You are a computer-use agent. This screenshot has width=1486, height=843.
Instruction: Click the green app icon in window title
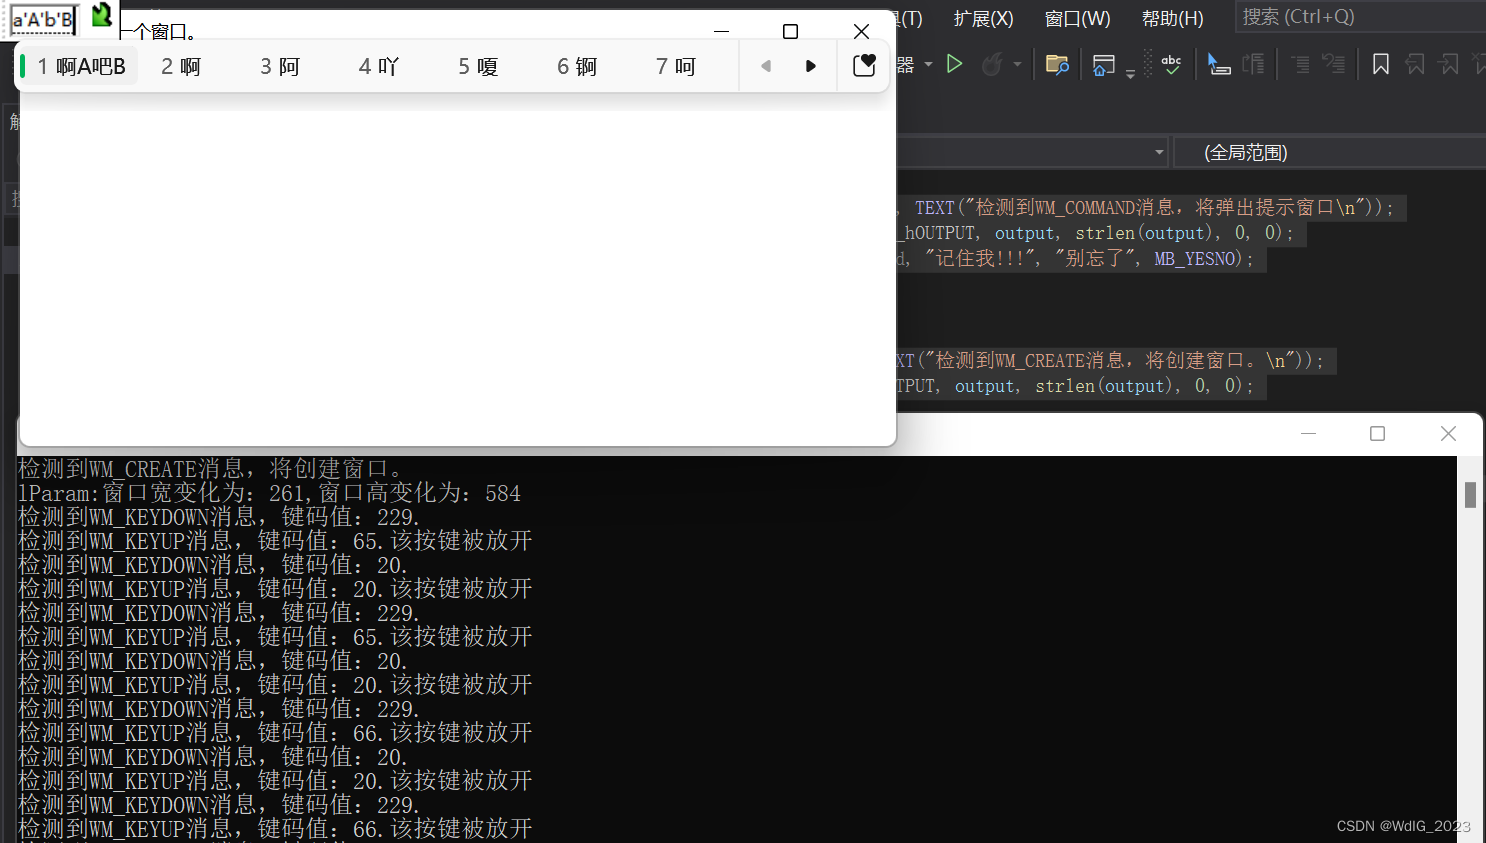coord(101,15)
